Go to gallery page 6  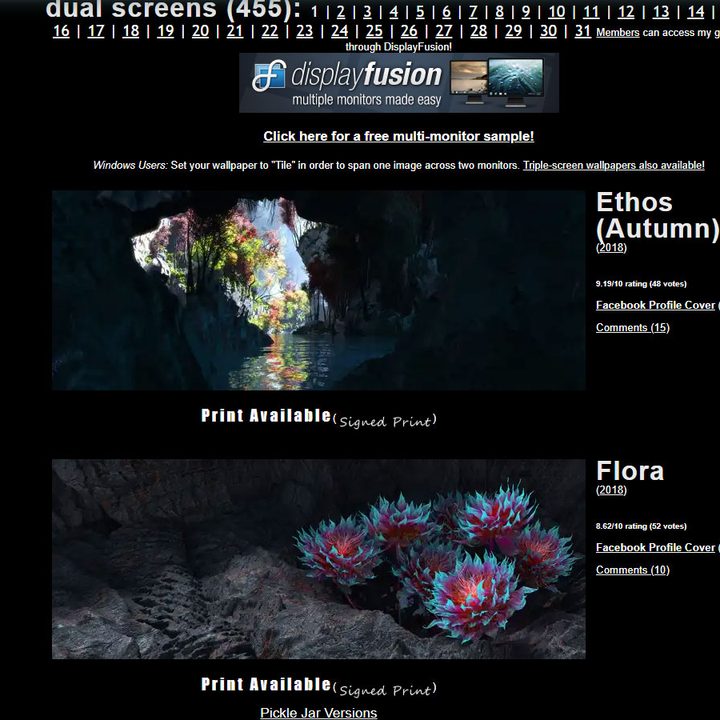(446, 12)
